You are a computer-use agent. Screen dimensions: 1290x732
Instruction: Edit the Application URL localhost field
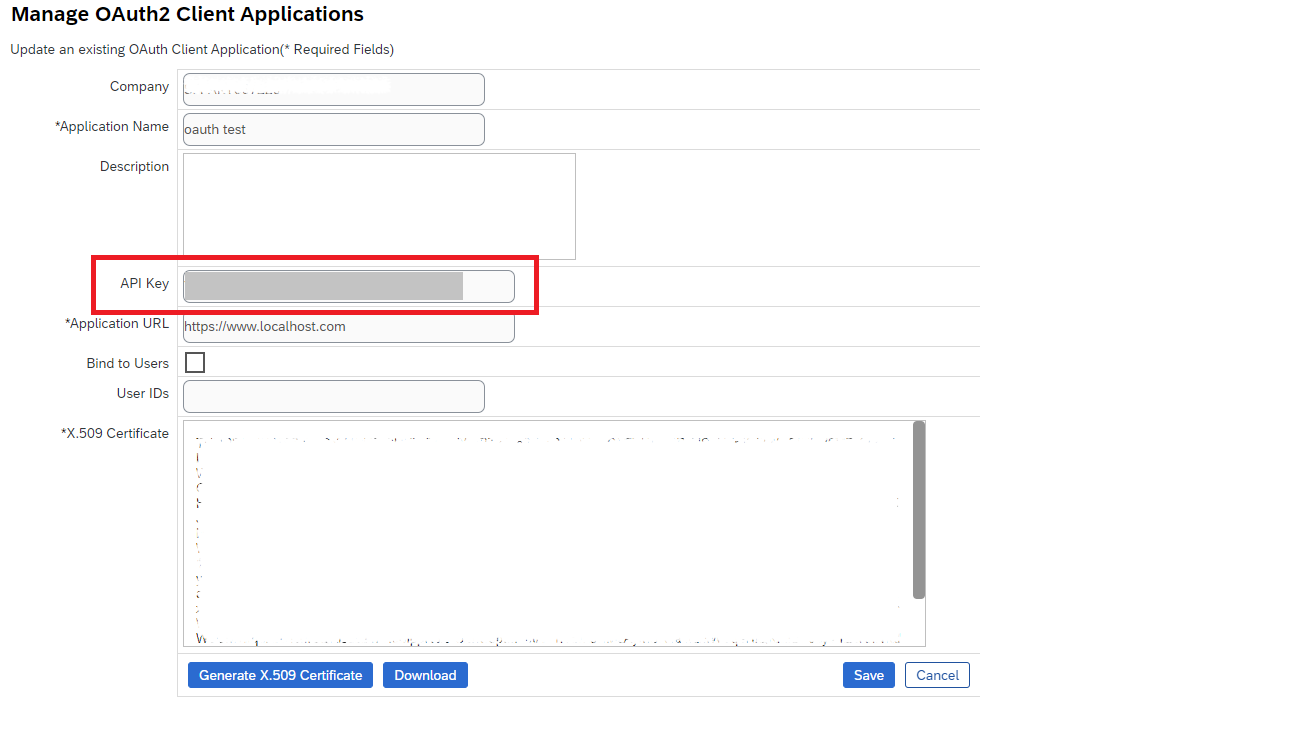(349, 326)
